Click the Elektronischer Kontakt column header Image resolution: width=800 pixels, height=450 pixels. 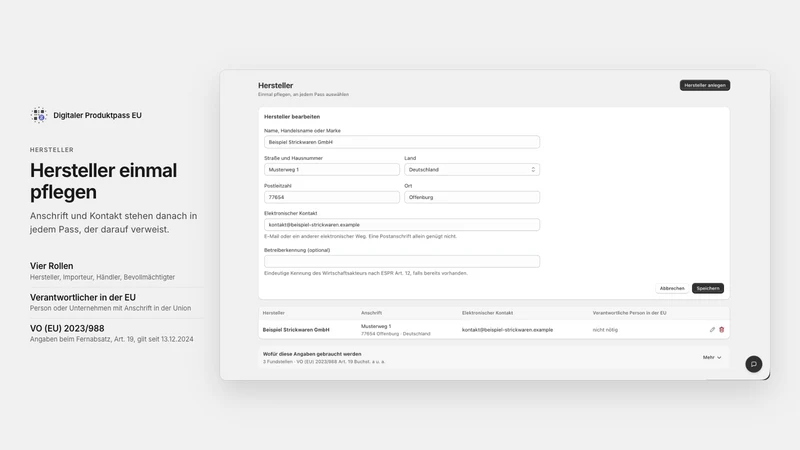(487, 313)
